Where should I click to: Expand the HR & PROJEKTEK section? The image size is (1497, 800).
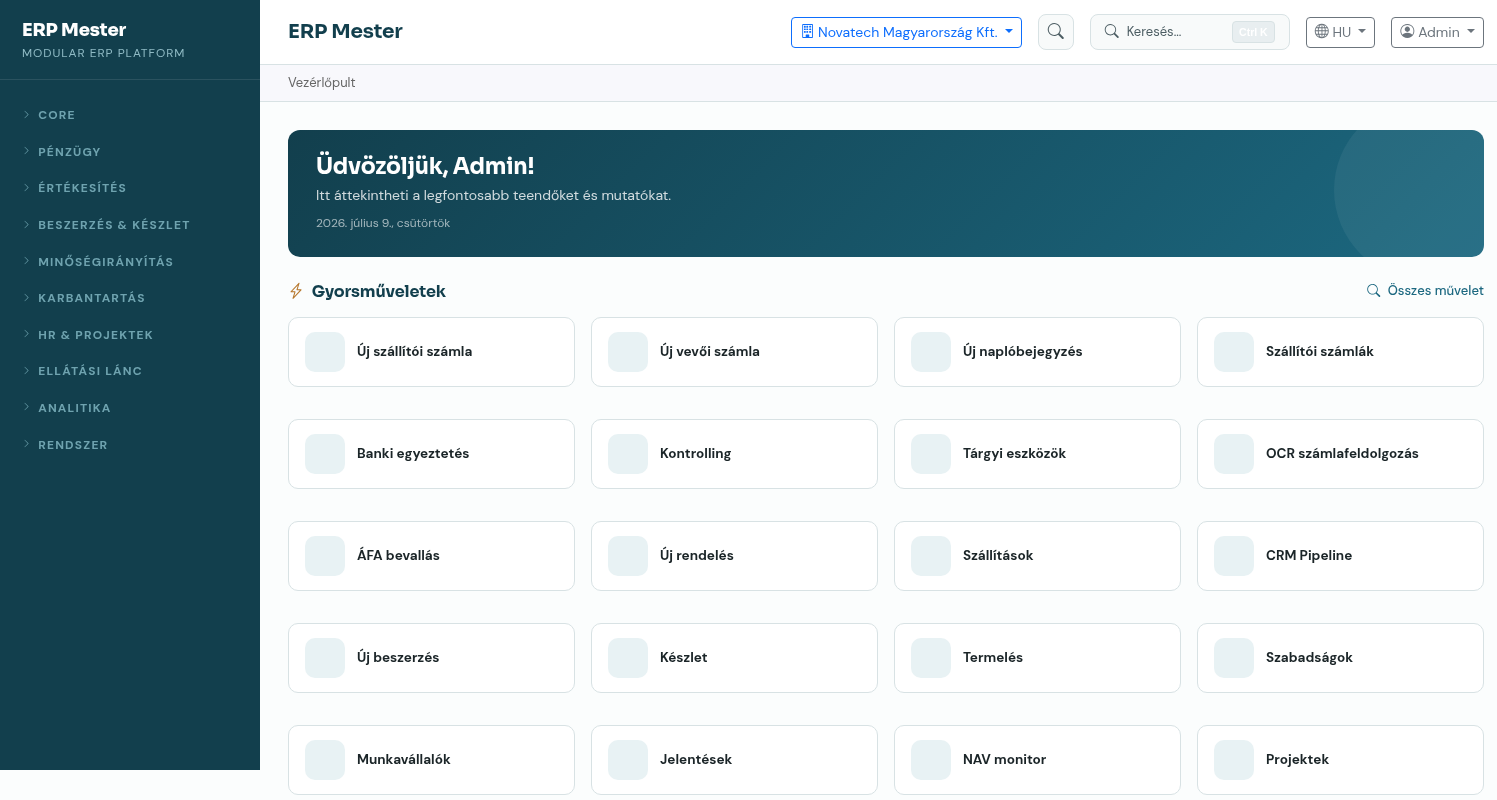[x=130, y=335]
